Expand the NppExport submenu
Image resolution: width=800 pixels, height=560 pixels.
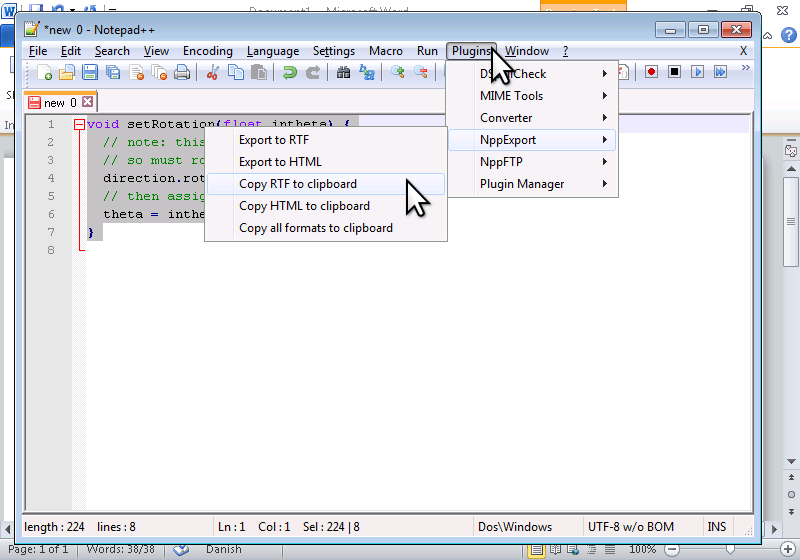[532, 140]
